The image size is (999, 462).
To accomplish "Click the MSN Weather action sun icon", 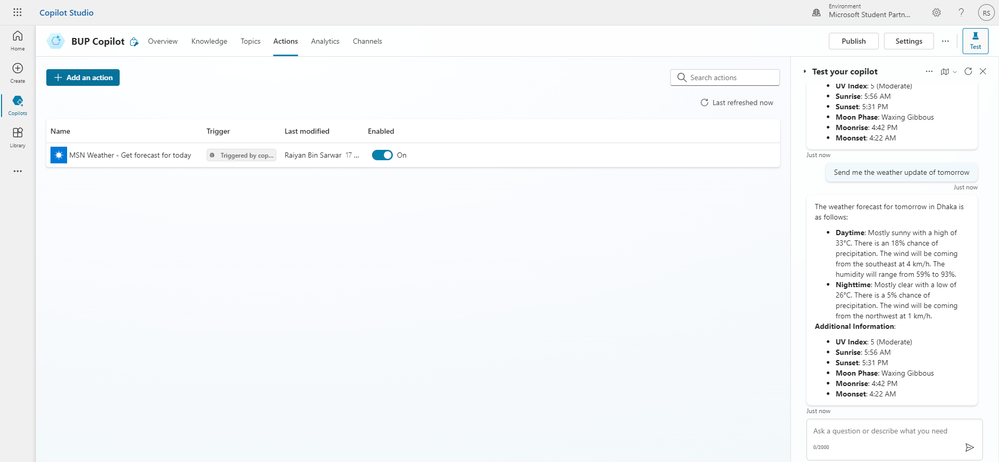I will [x=59, y=155].
